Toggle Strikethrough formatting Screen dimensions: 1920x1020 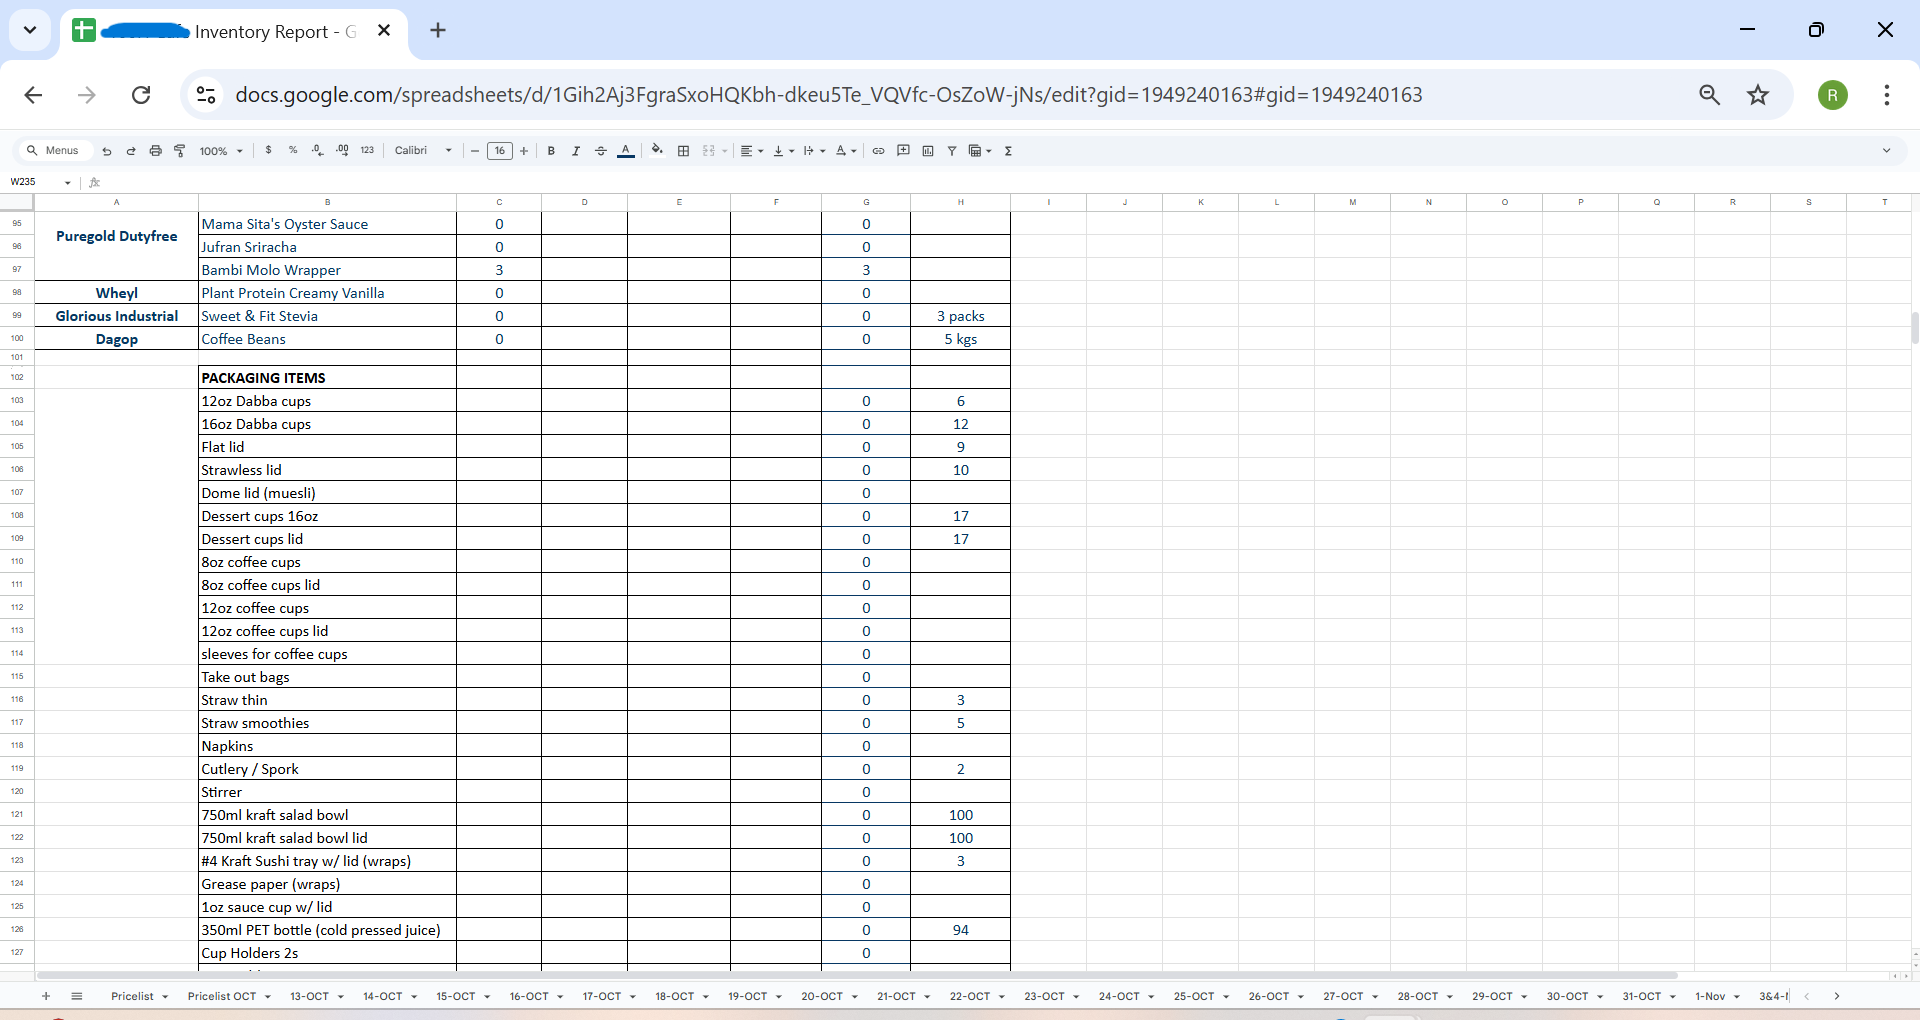point(601,151)
